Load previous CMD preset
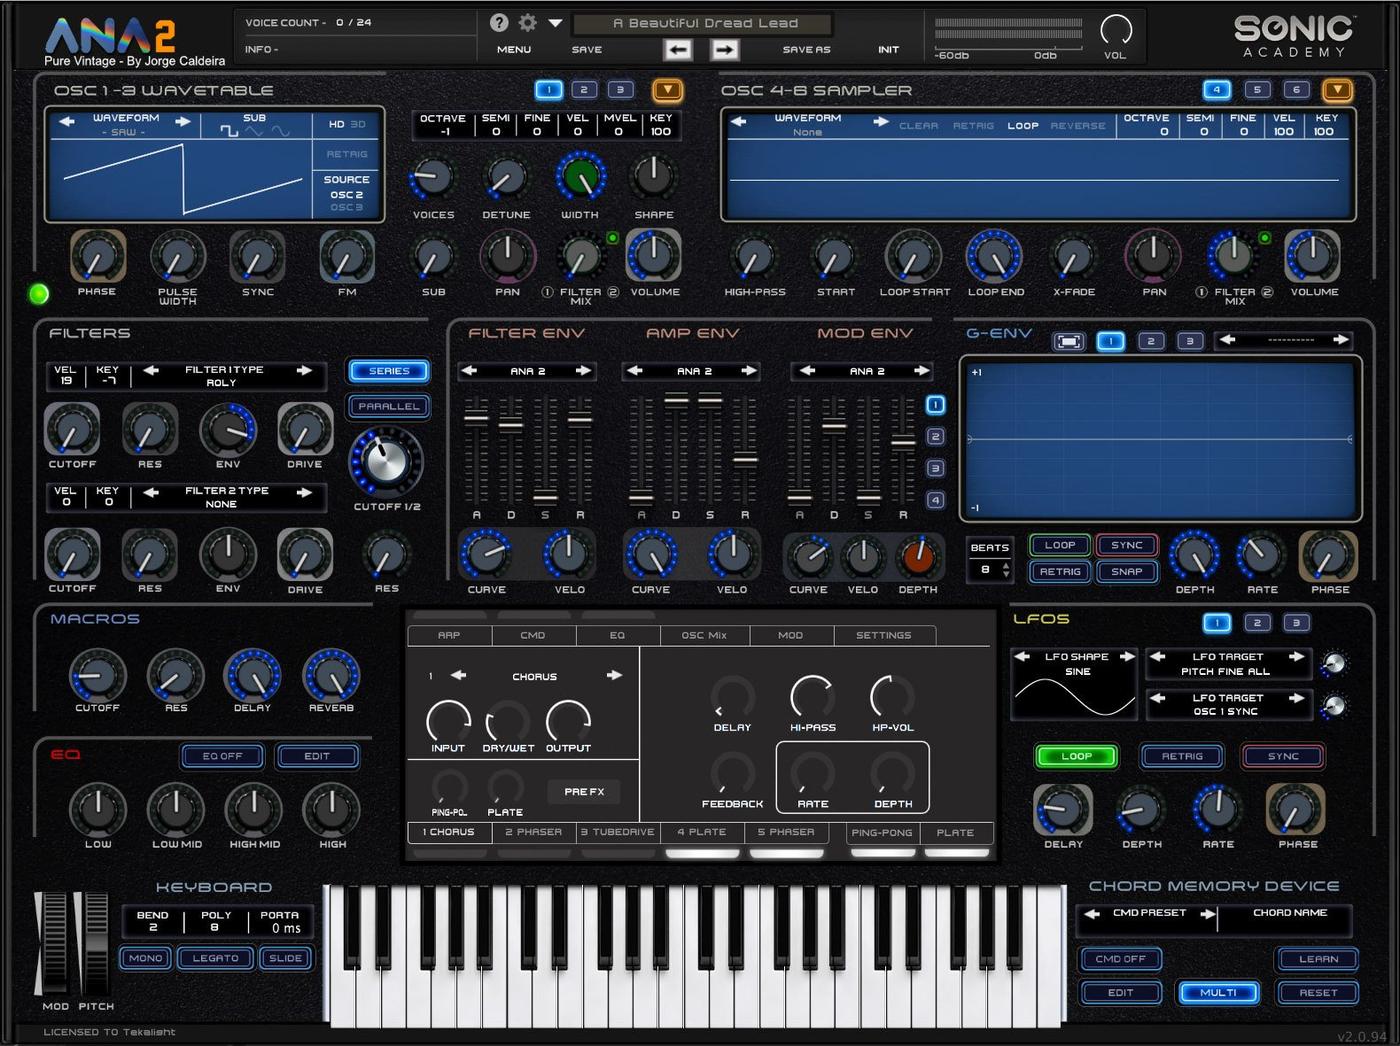1400x1046 pixels. (1092, 913)
